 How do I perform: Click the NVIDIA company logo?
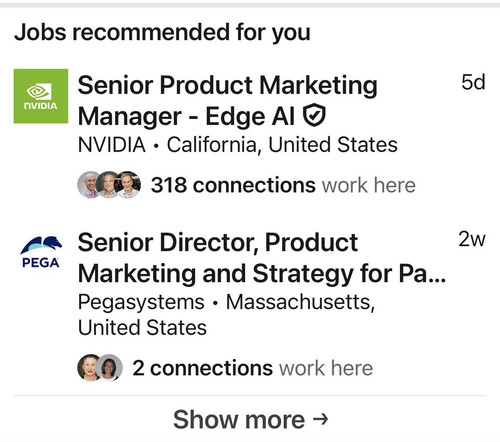click(41, 96)
